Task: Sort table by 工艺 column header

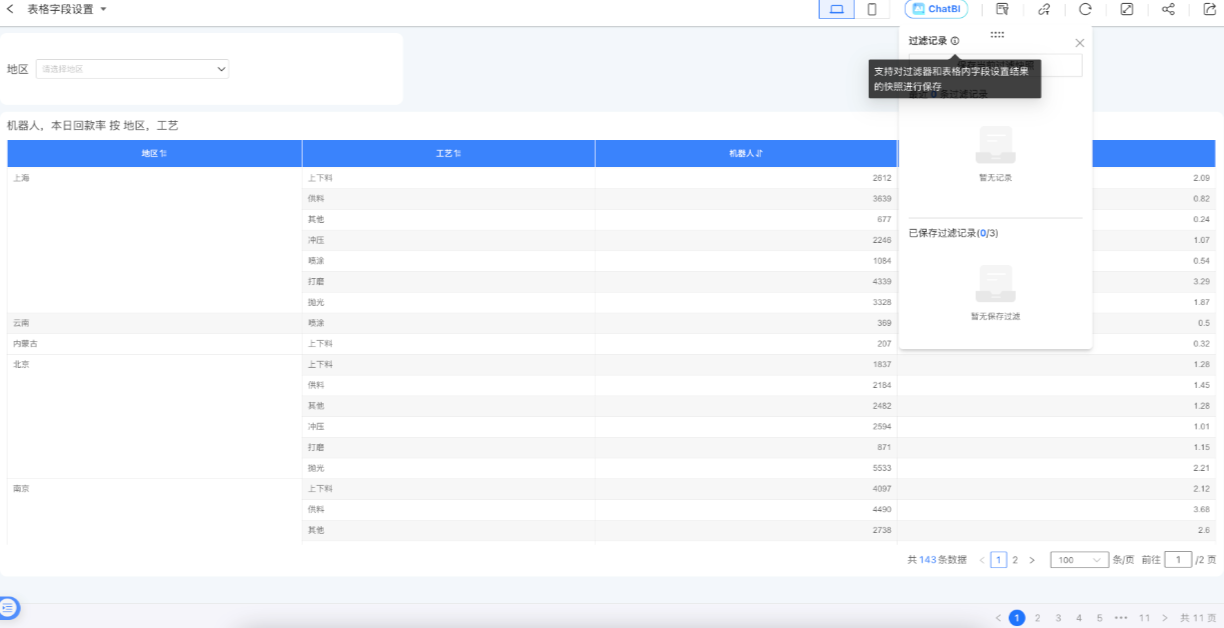Action: click(x=448, y=153)
